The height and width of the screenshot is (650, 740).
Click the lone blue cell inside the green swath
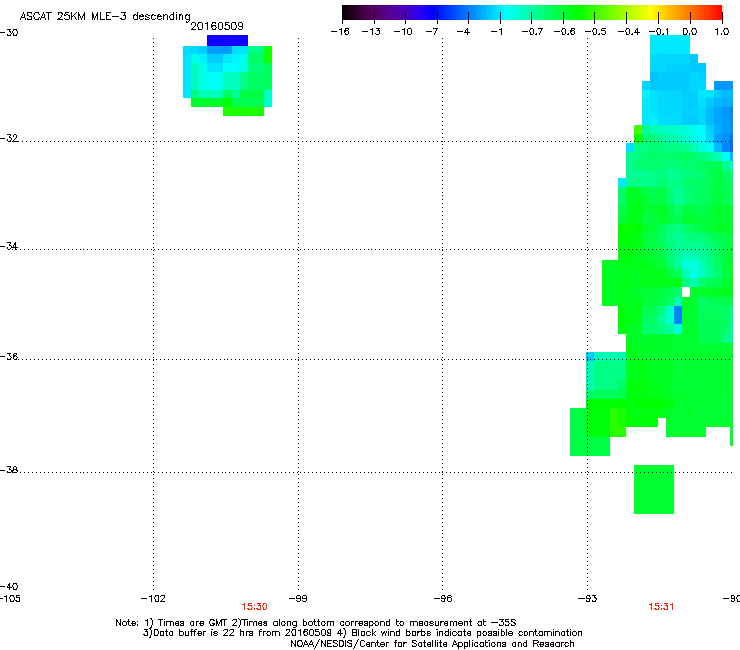coord(678,315)
